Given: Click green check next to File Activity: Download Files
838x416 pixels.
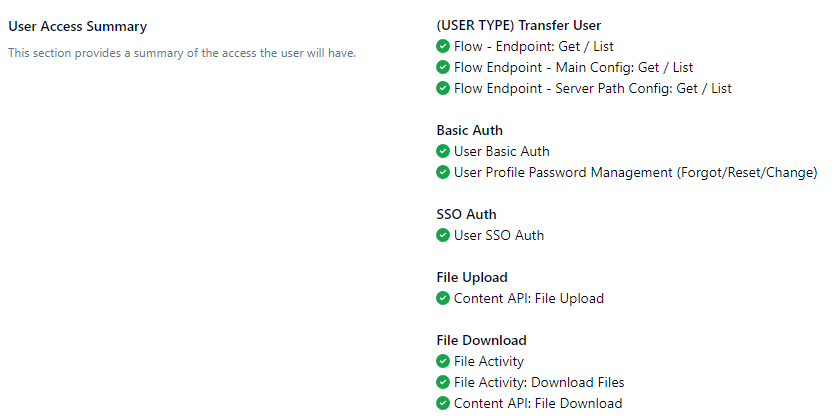Looking at the screenshot, I should pos(443,382).
